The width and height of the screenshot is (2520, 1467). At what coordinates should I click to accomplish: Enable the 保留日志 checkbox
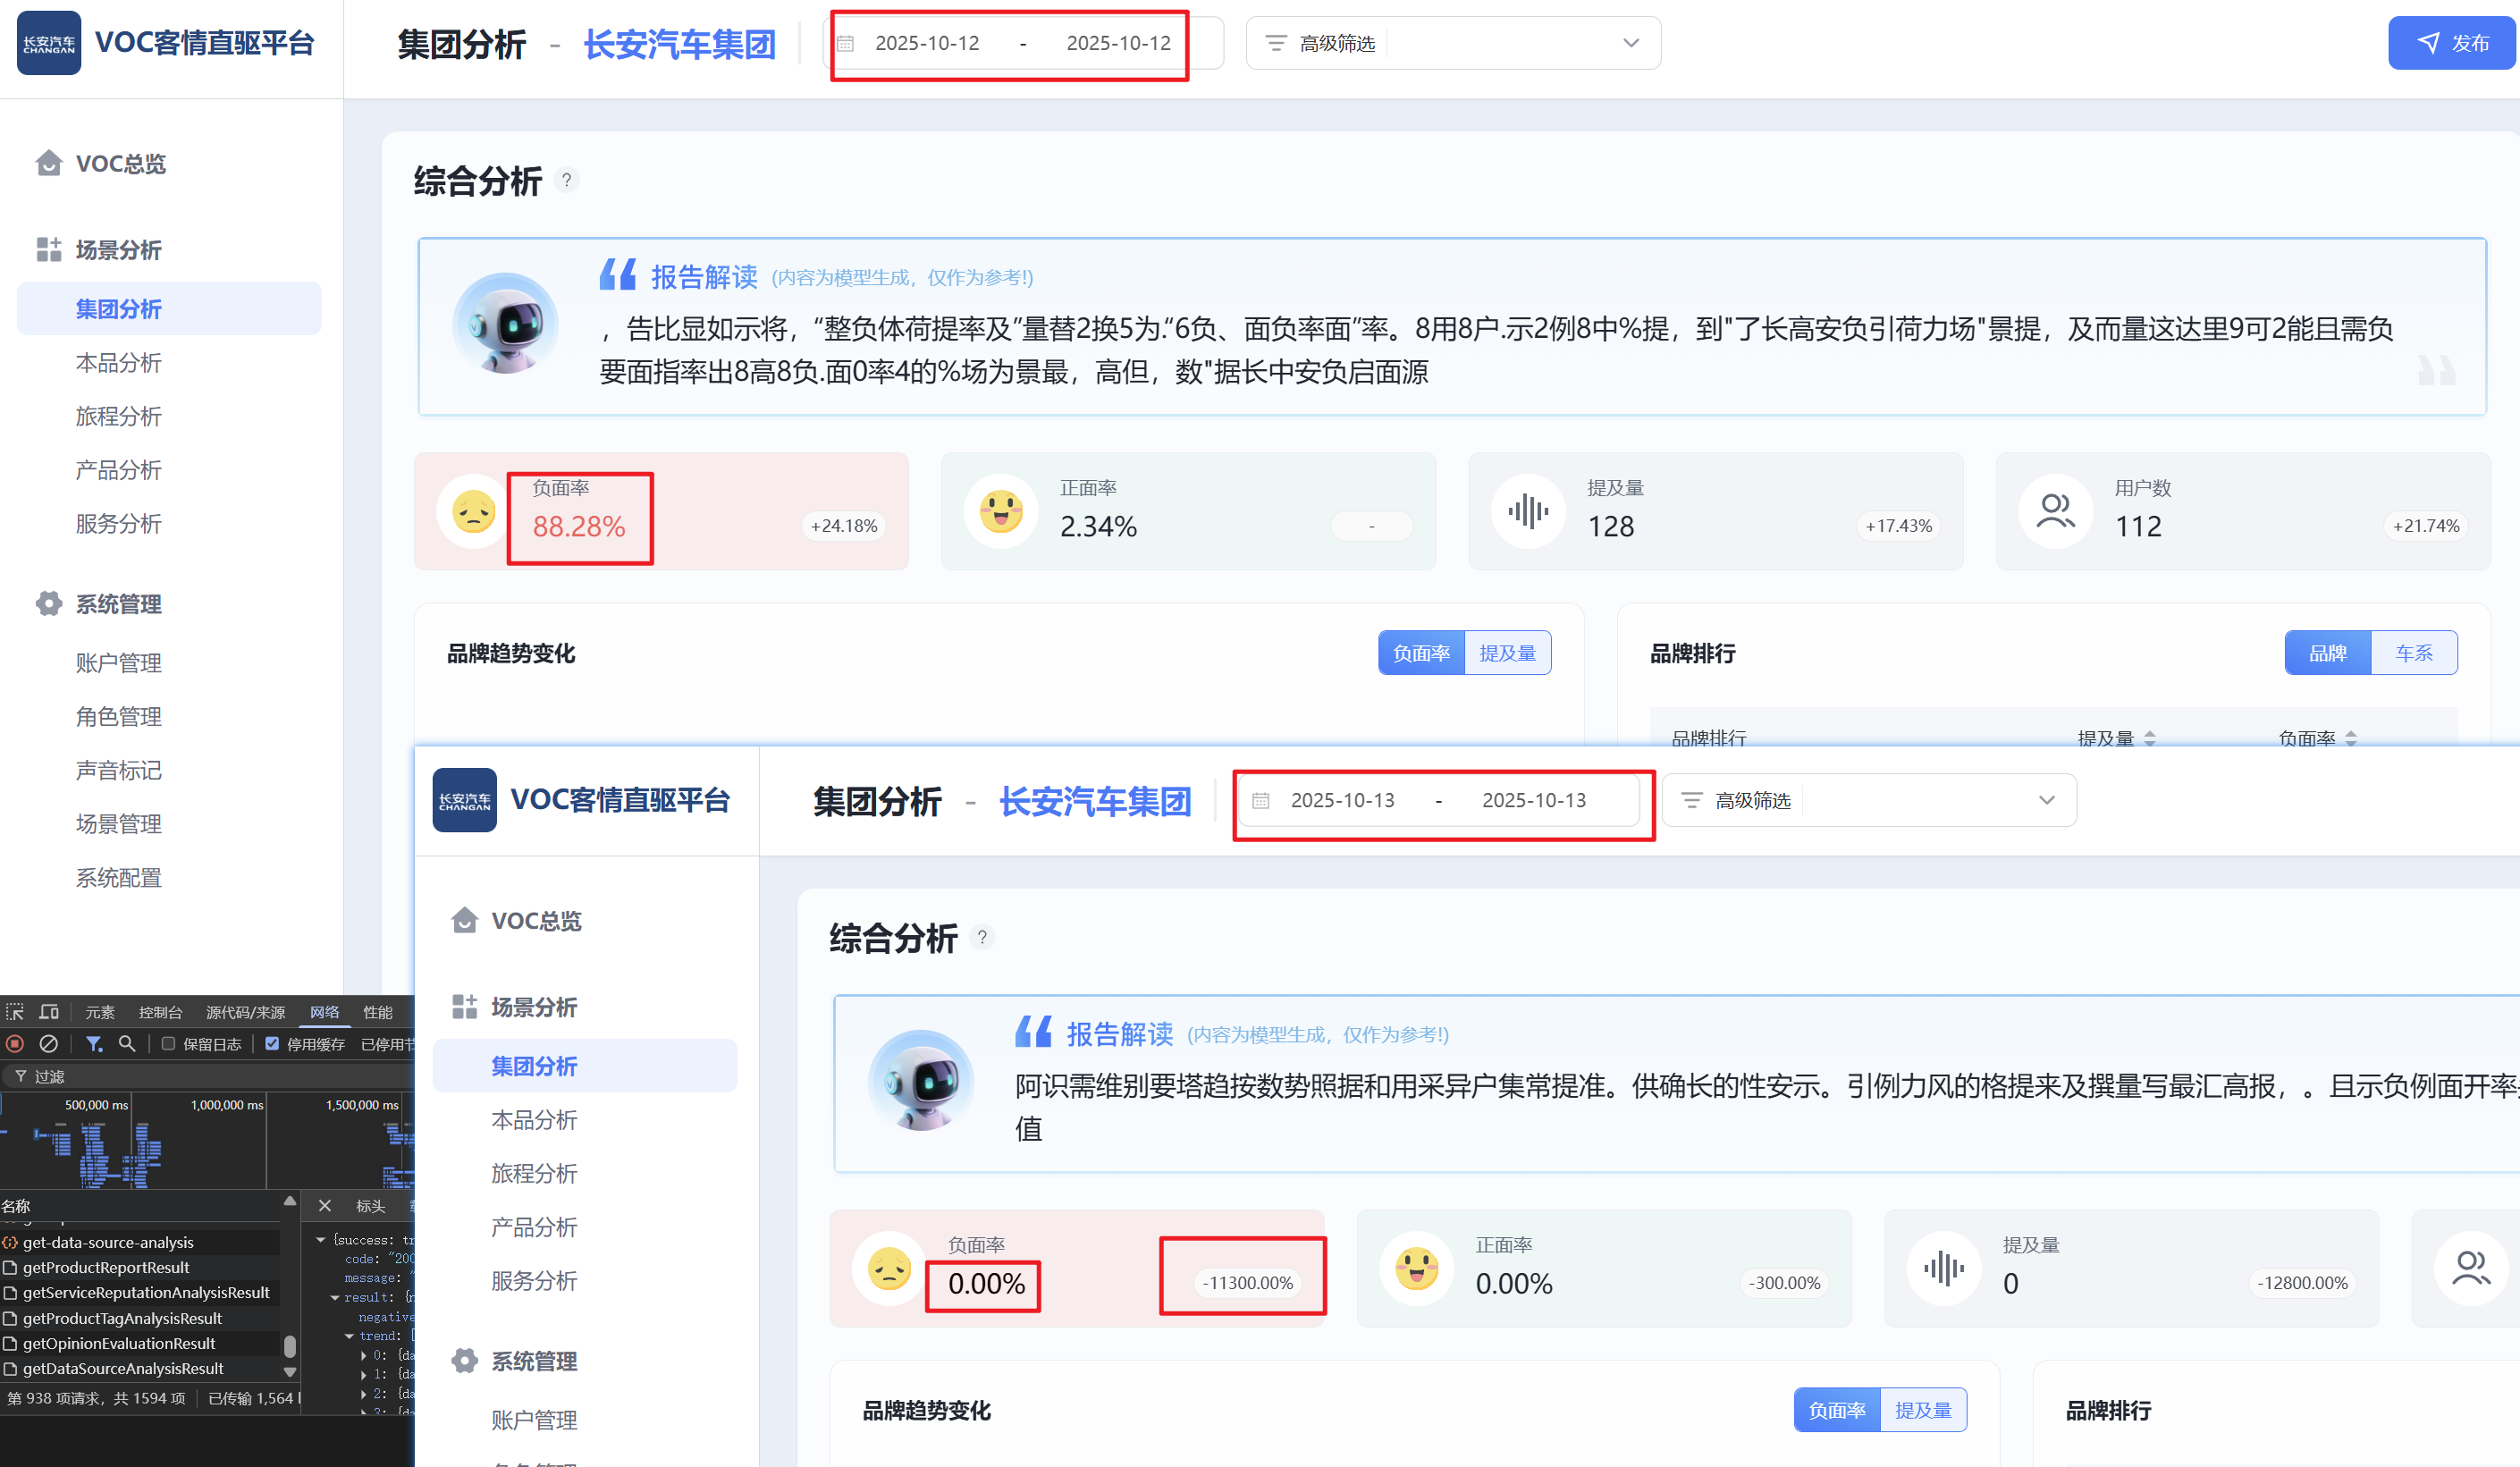coord(169,1044)
